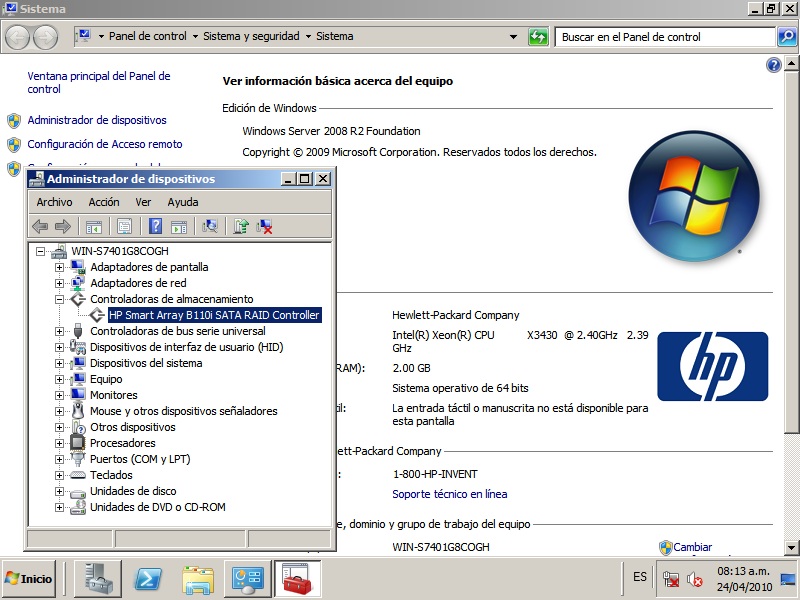Image resolution: width=800 pixels, height=600 pixels.
Task: Click the ES language indicator on taskbar
Action: coord(640,577)
